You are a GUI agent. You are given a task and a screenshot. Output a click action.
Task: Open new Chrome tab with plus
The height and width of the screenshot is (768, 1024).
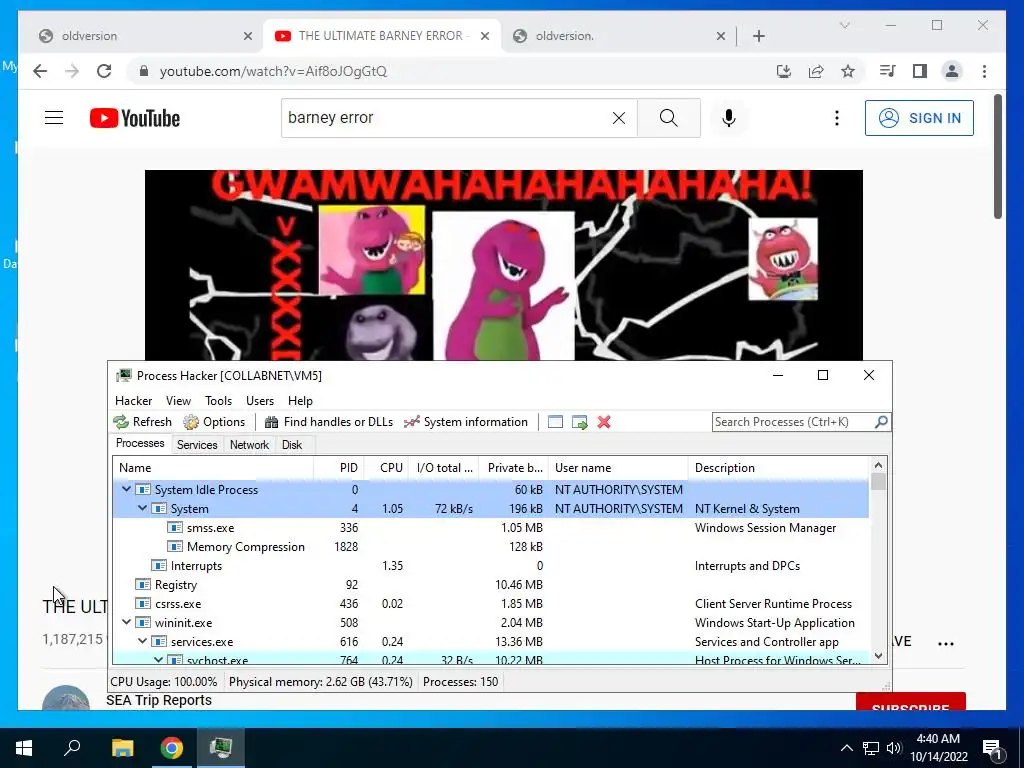point(759,36)
